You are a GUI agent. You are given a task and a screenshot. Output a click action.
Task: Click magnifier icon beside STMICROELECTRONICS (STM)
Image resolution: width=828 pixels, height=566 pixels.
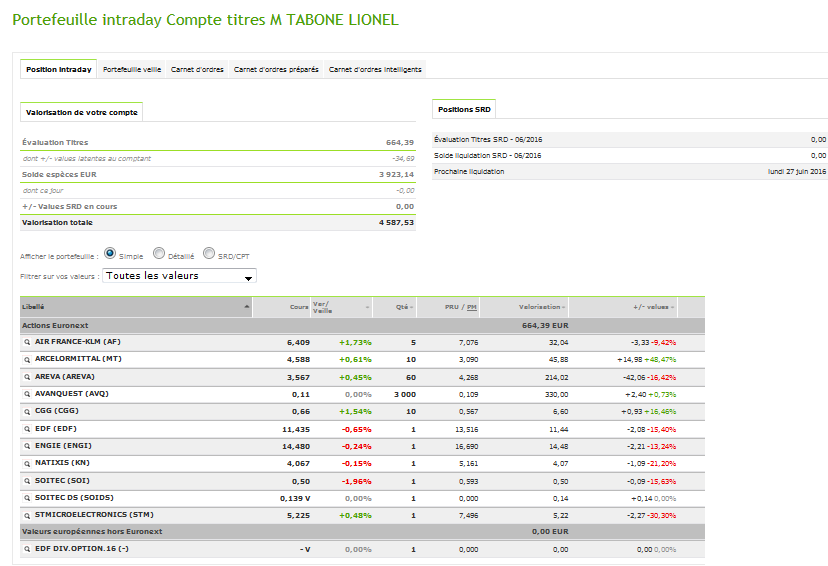(x=27, y=515)
